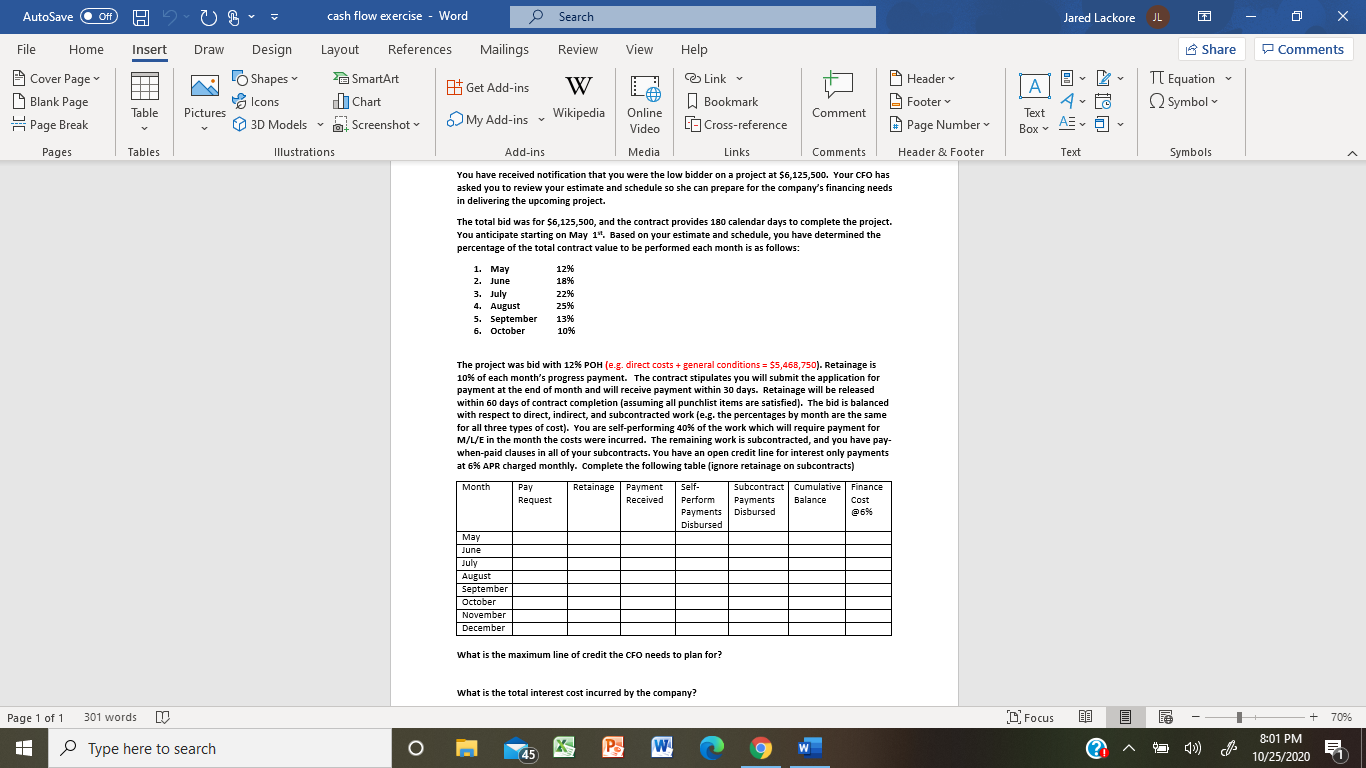Image resolution: width=1366 pixels, height=768 pixels.
Task: Enable Focus mode in status bar
Action: pos(1032,717)
